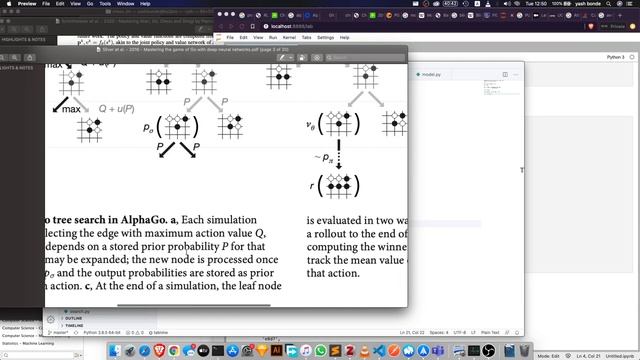Viewport: 640px width, 360px height.
Task: Click the battery 100% indicator in menu bar
Action: [x=562, y=4]
